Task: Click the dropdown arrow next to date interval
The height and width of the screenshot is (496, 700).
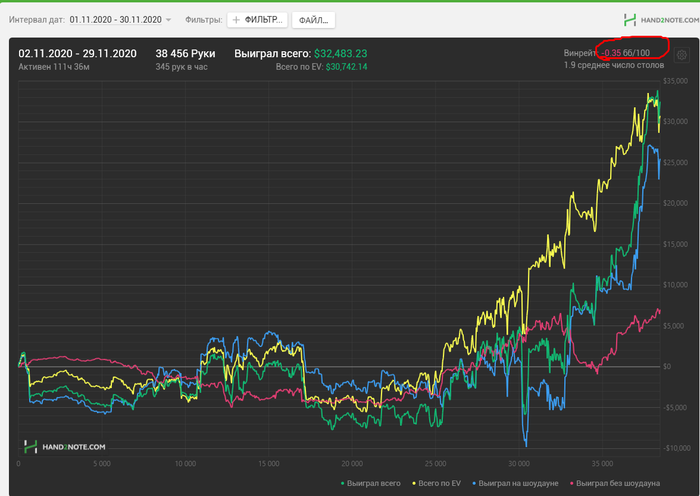Action: [x=168, y=20]
